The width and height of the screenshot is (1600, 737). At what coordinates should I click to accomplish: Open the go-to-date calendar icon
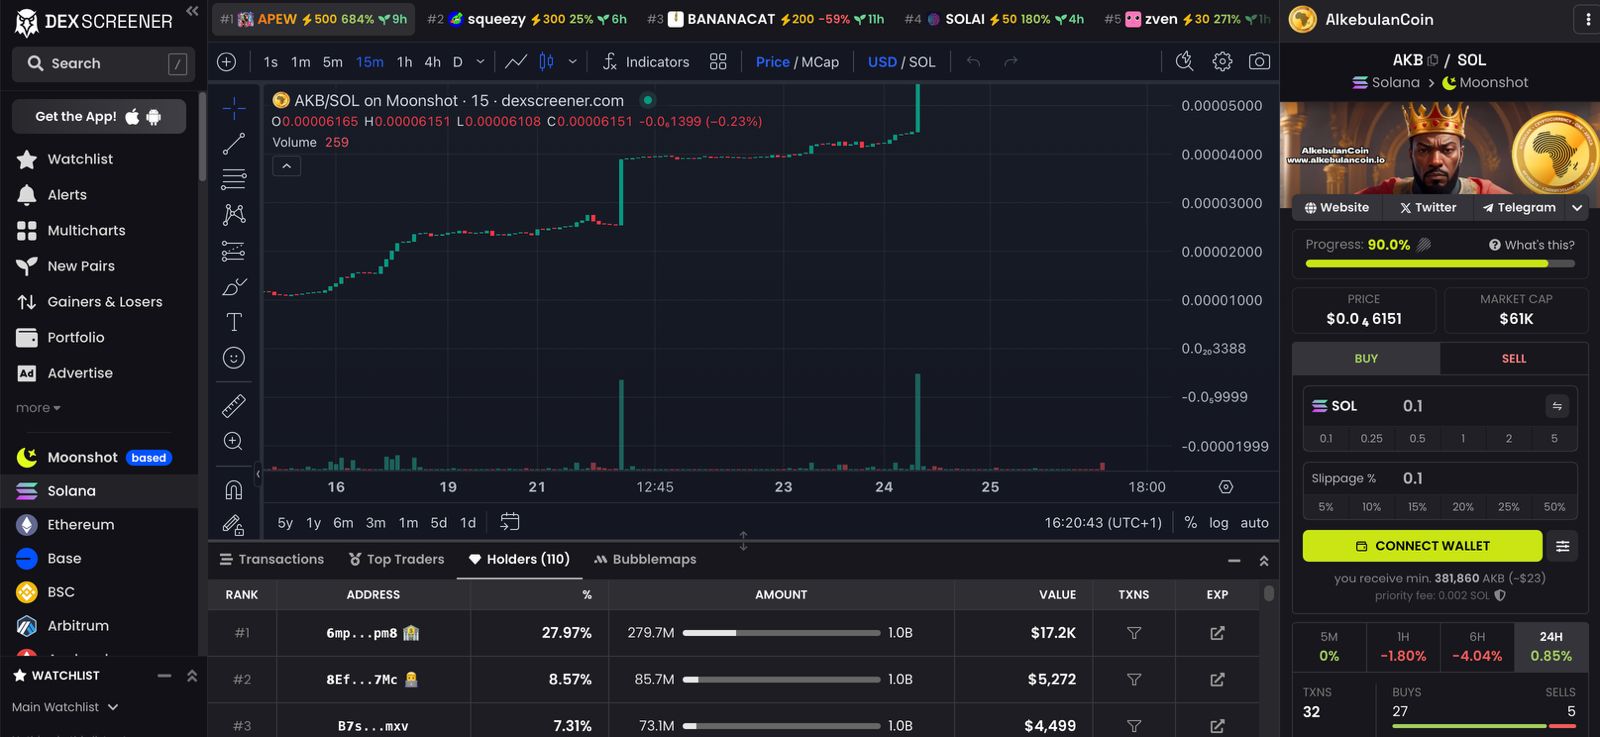click(x=510, y=522)
